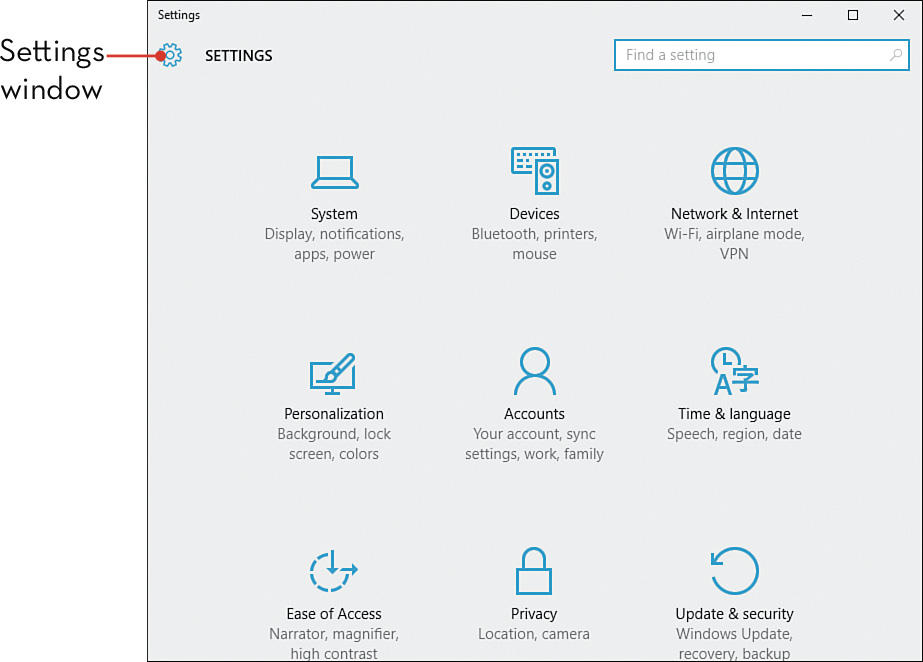Click the SETTINGS header title
Image resolution: width=923 pixels, height=662 pixels.
238,56
